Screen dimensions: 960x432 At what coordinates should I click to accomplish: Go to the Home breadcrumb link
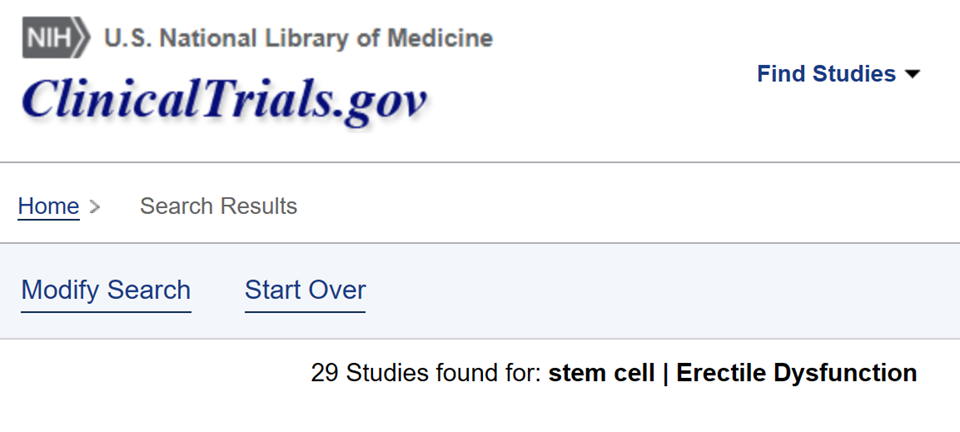pos(48,206)
